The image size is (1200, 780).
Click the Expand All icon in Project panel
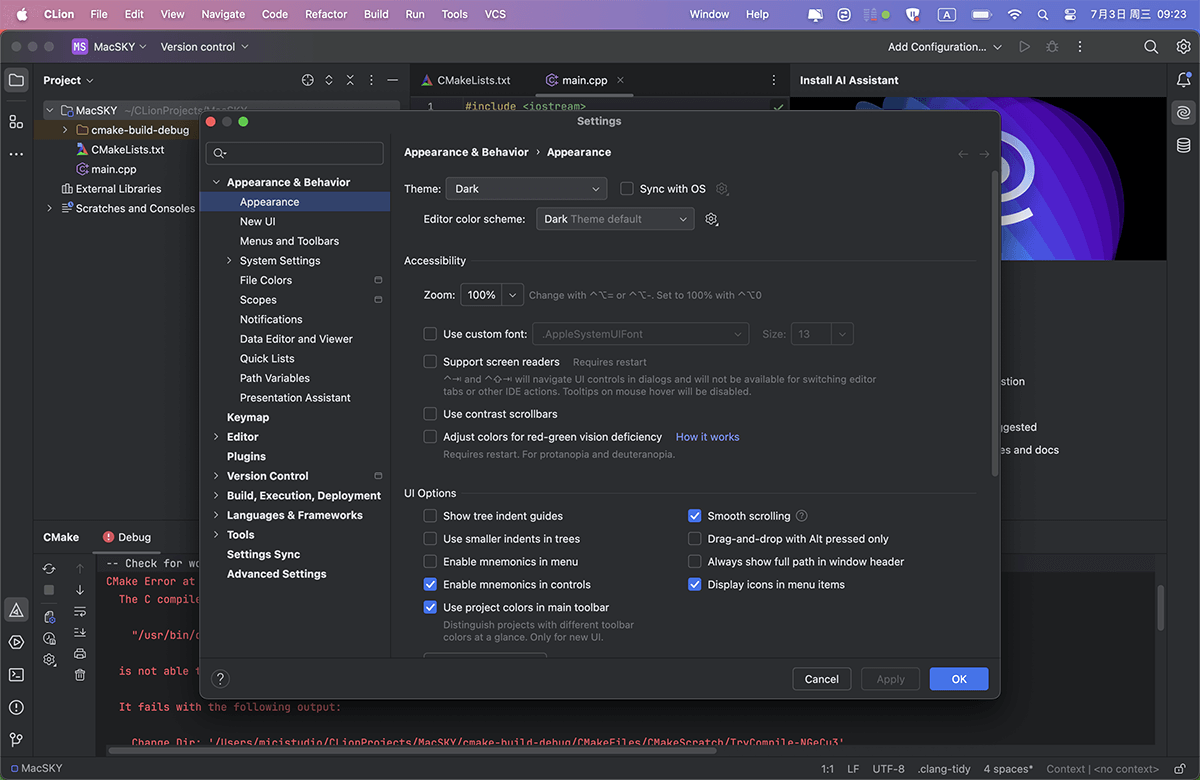[x=329, y=81]
